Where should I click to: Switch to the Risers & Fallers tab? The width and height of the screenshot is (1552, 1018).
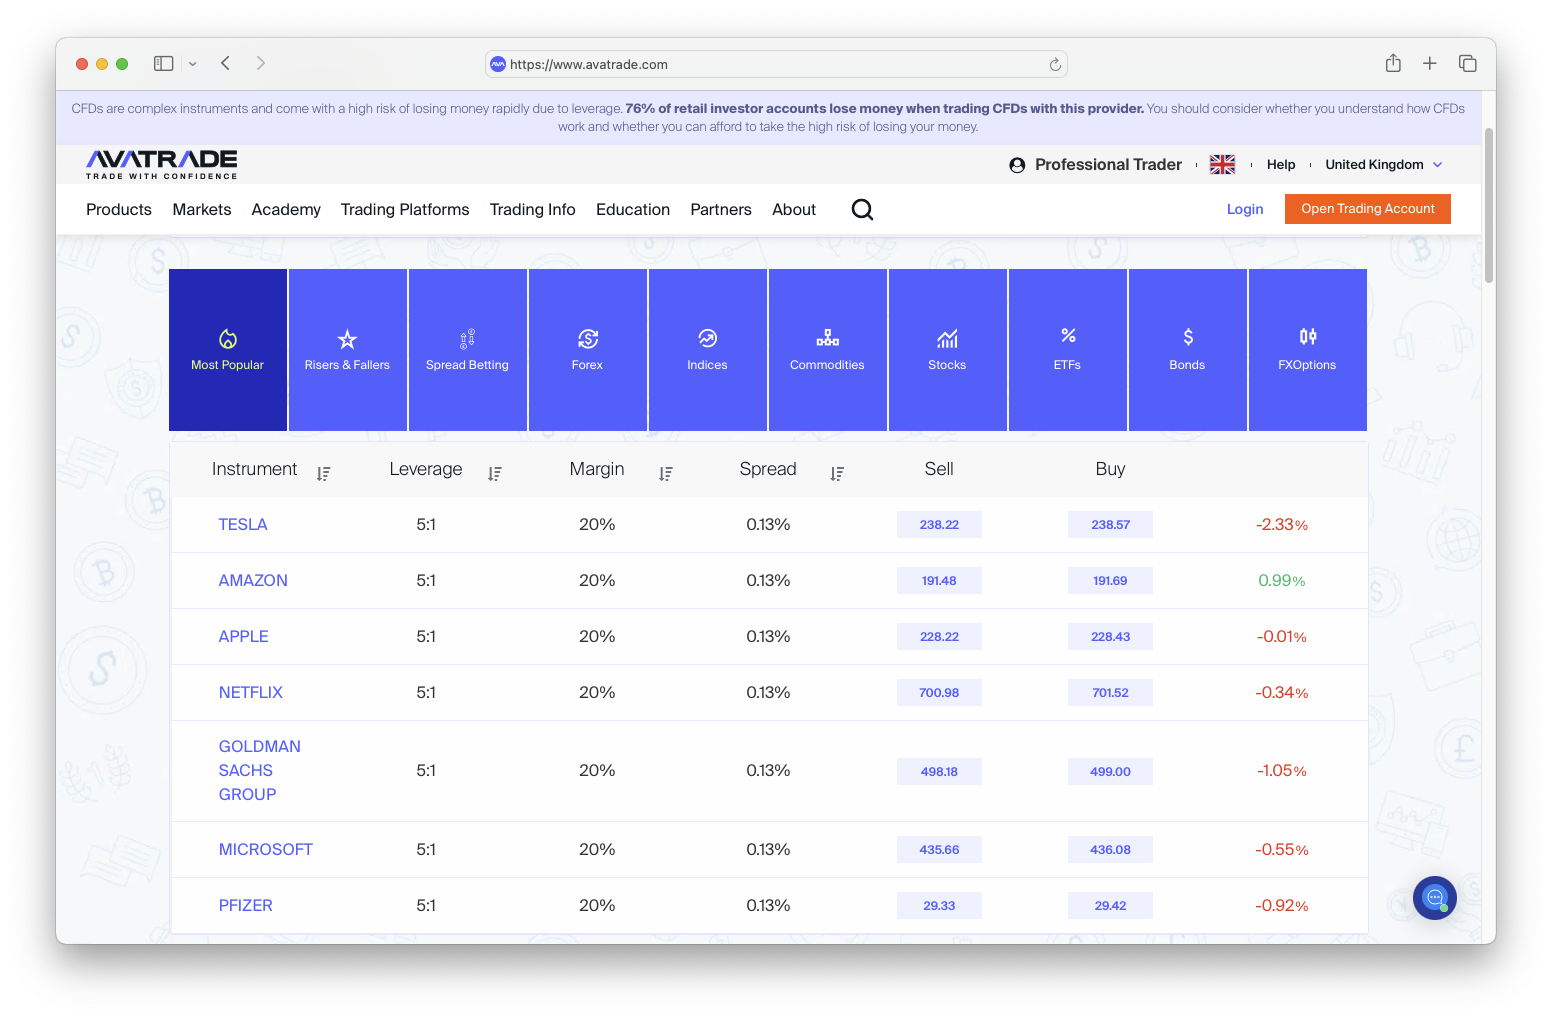coord(347,350)
